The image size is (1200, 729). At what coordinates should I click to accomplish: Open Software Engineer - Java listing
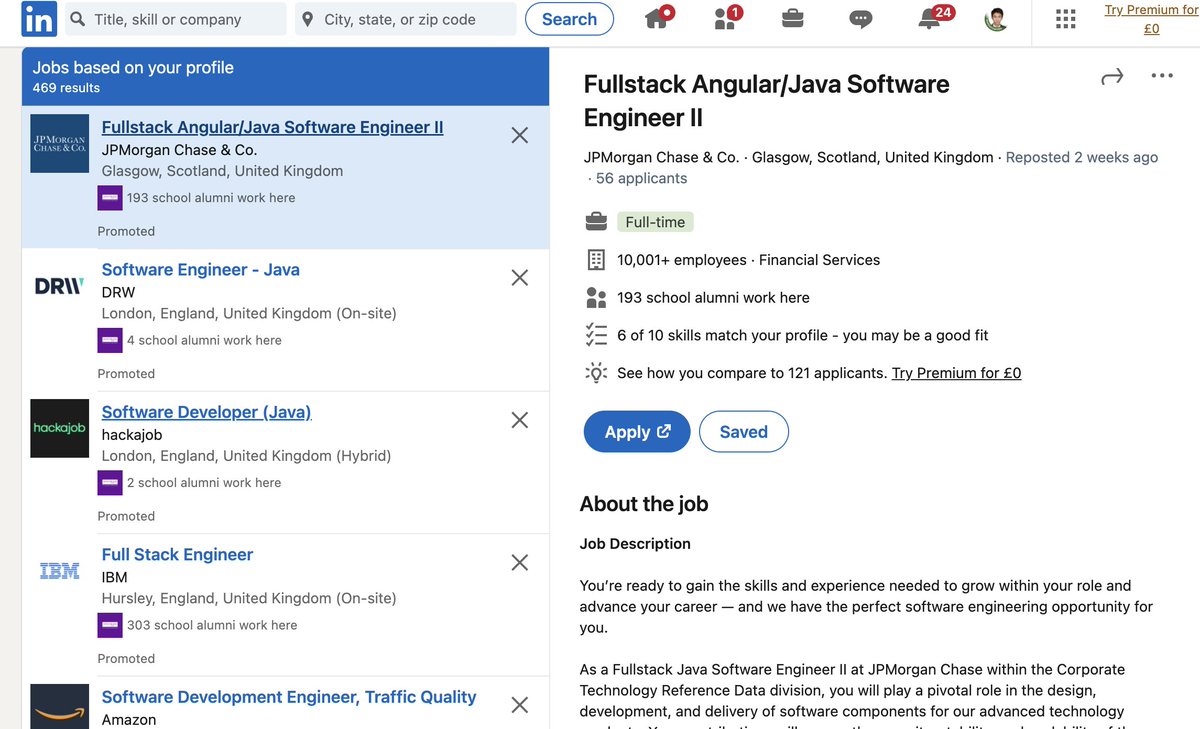tap(200, 270)
